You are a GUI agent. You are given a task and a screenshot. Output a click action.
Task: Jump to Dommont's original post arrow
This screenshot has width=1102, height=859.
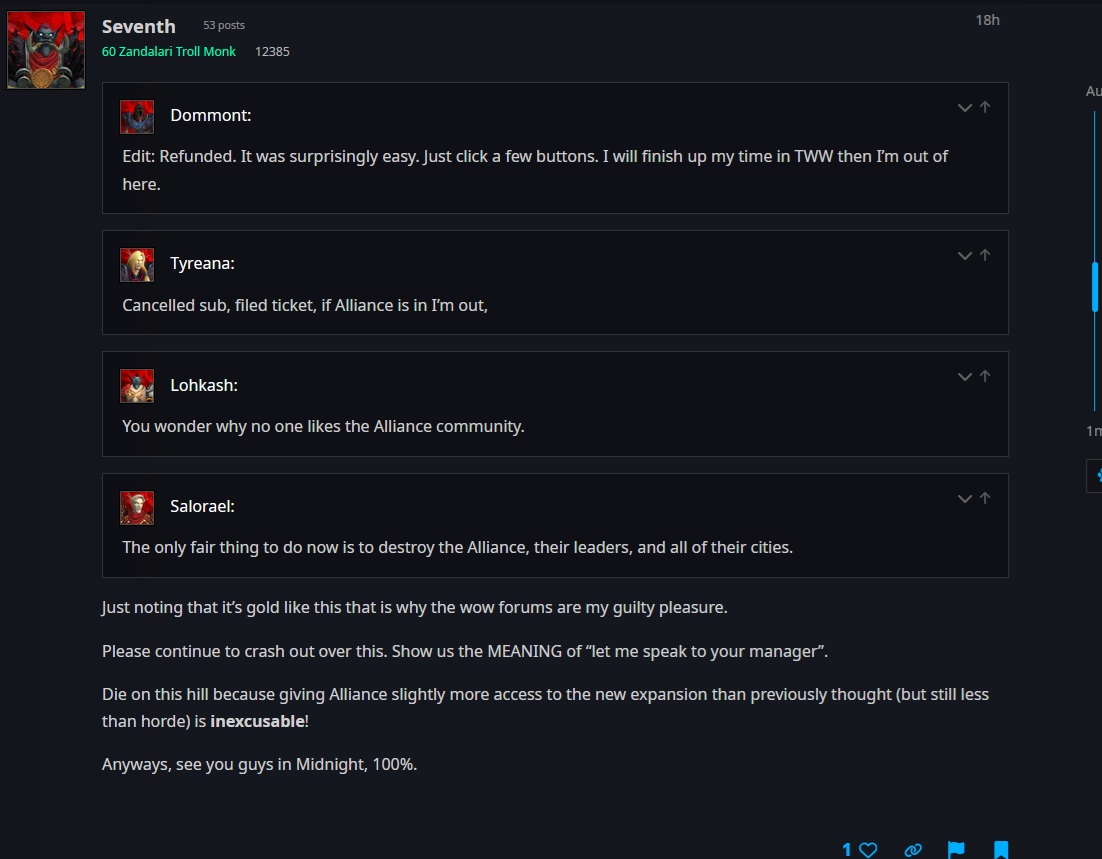coord(985,107)
